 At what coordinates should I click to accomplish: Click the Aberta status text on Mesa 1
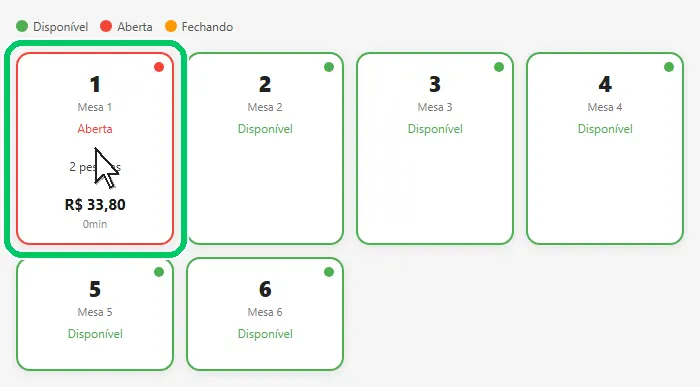coord(95,129)
